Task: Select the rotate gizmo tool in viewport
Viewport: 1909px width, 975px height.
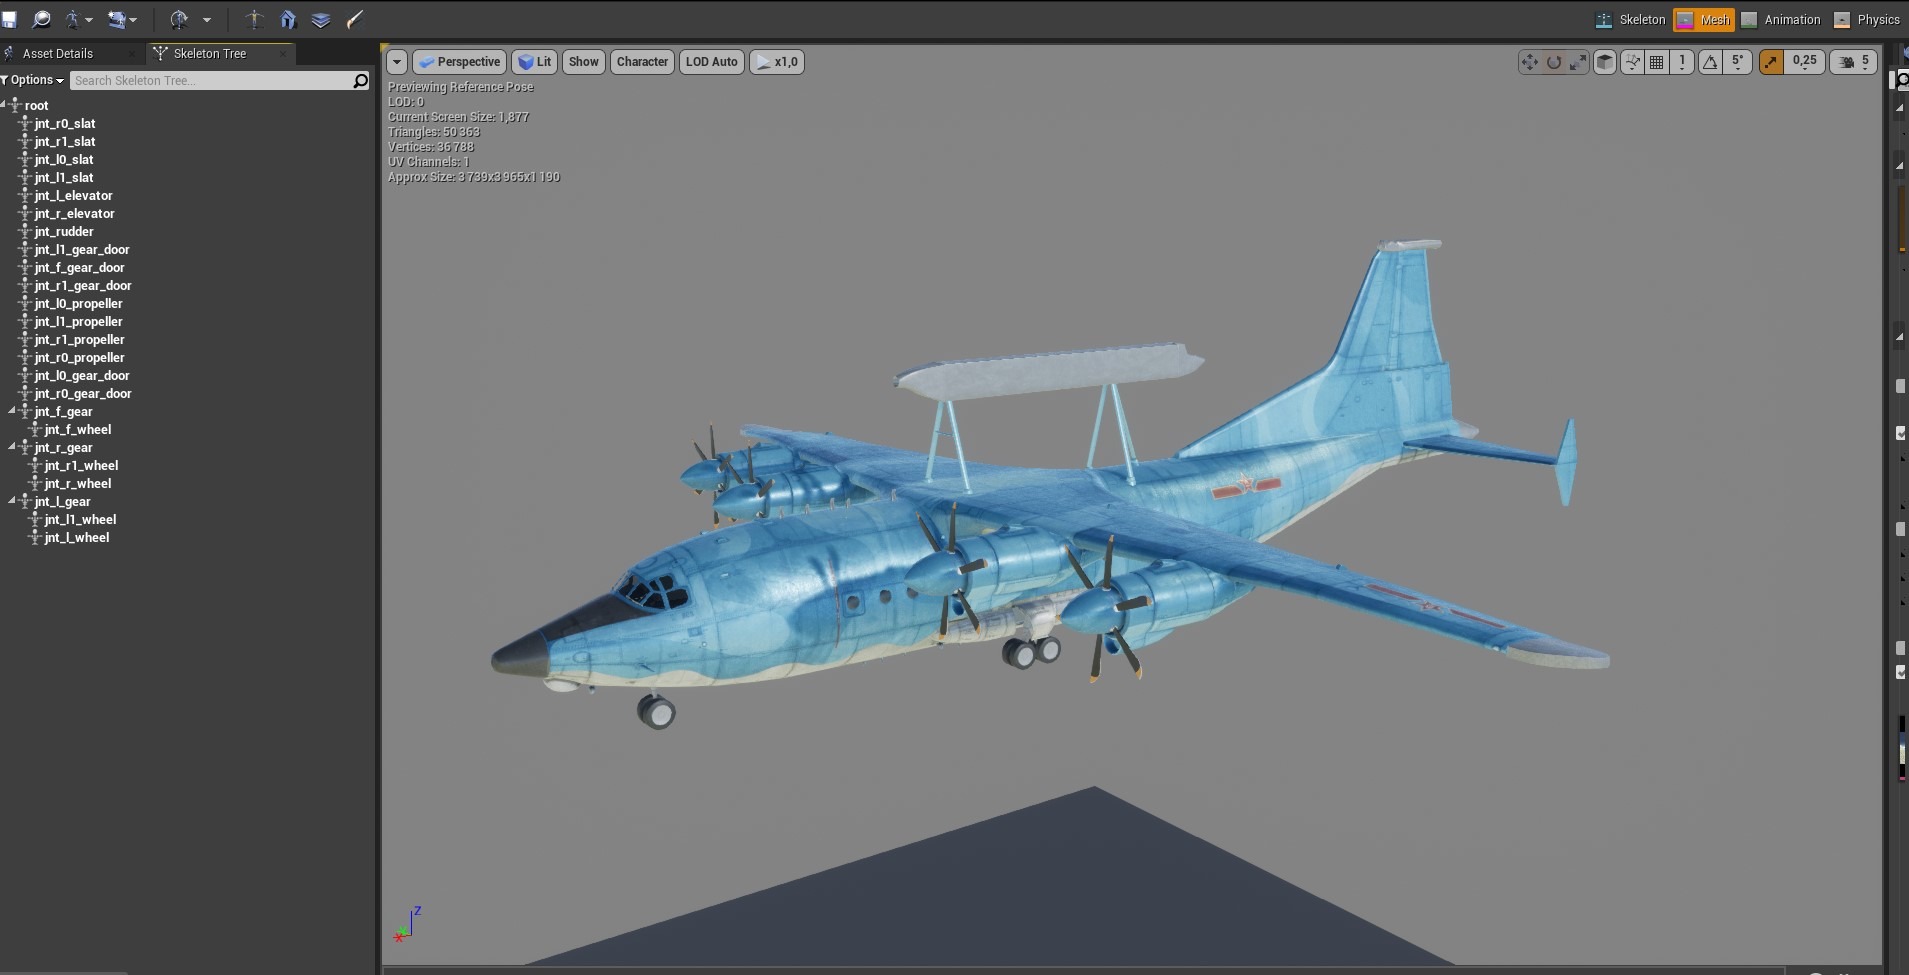Action: (x=1554, y=62)
